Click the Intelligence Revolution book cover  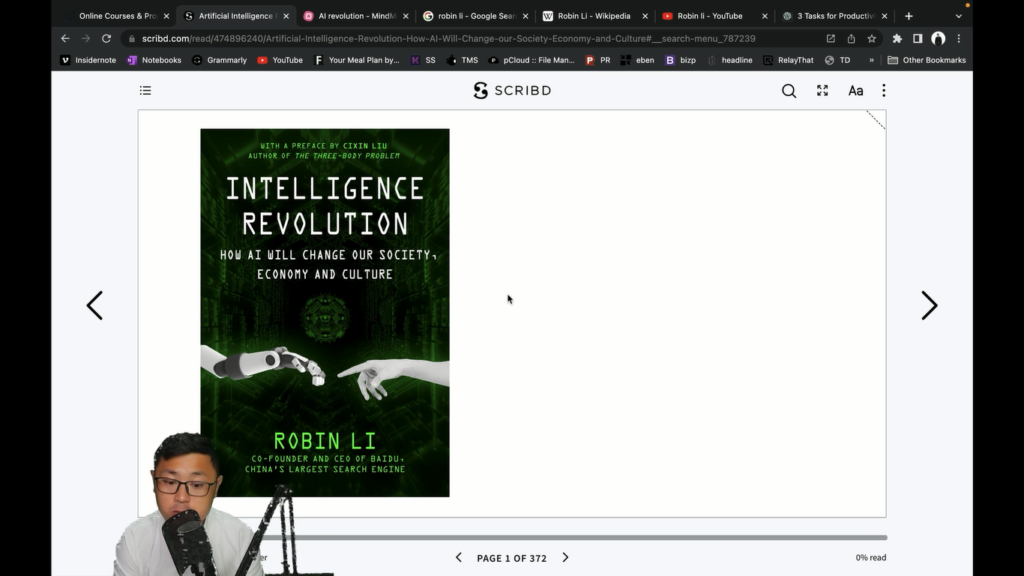click(325, 312)
